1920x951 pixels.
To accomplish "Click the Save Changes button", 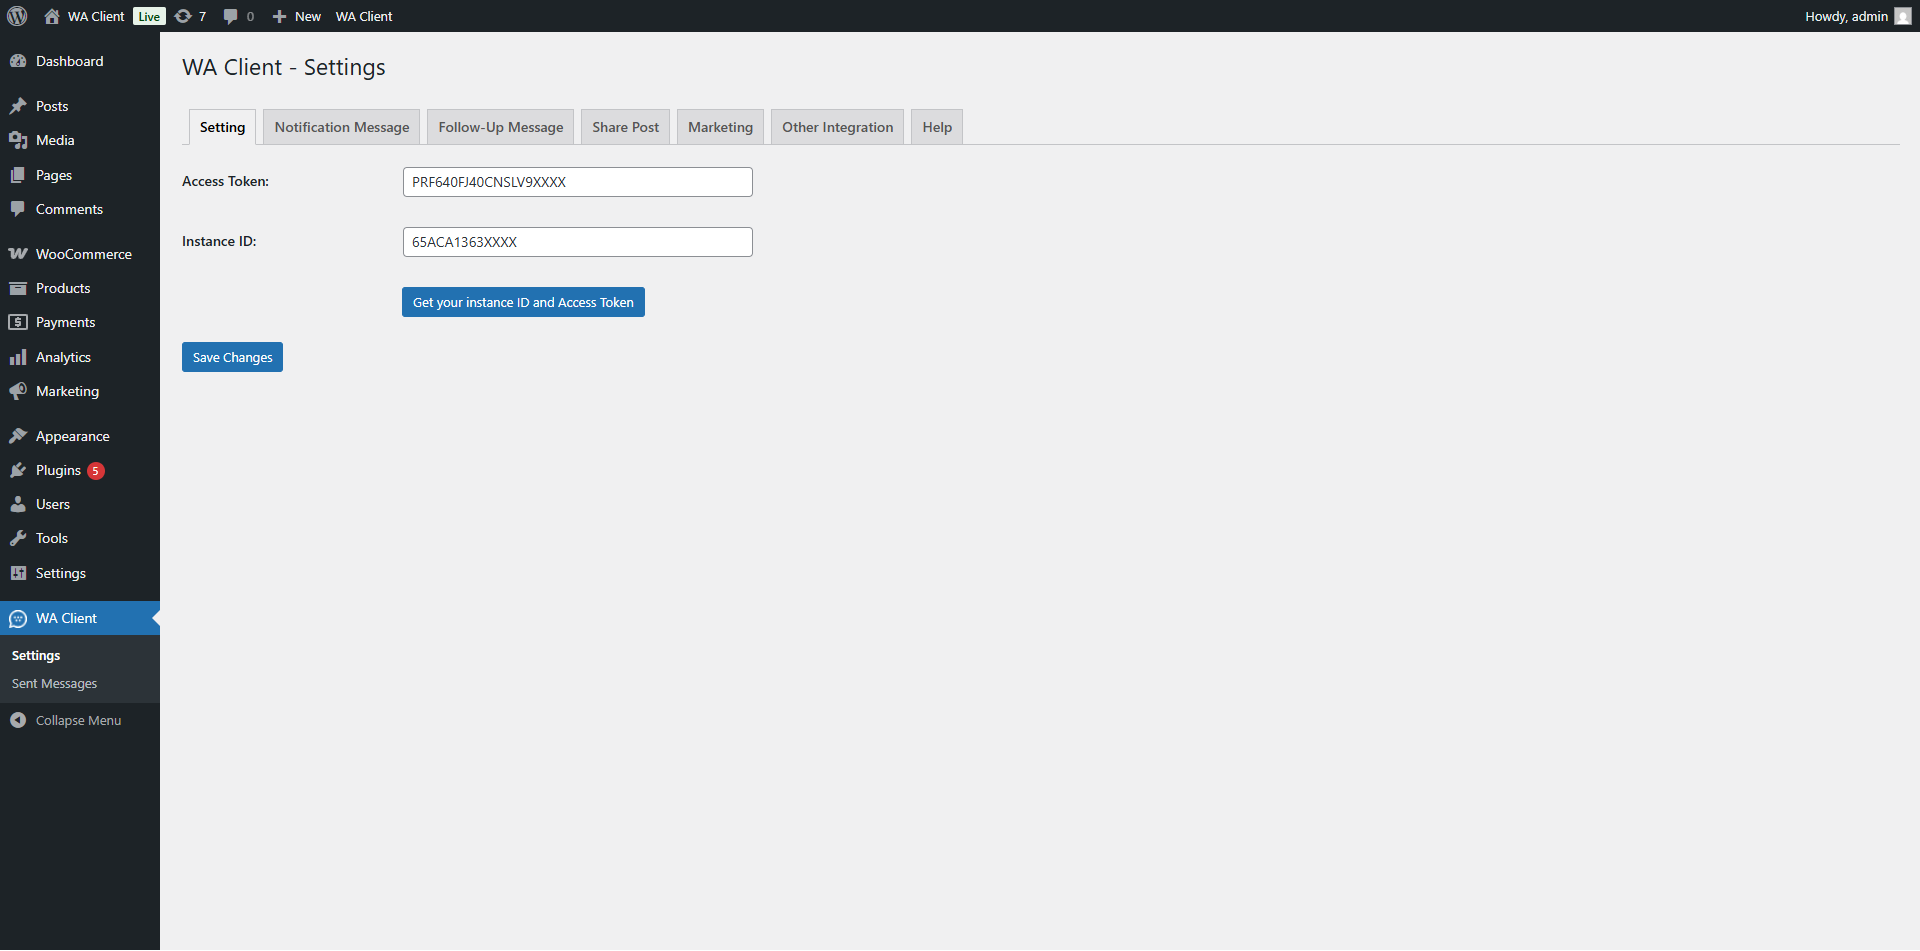I will point(232,357).
